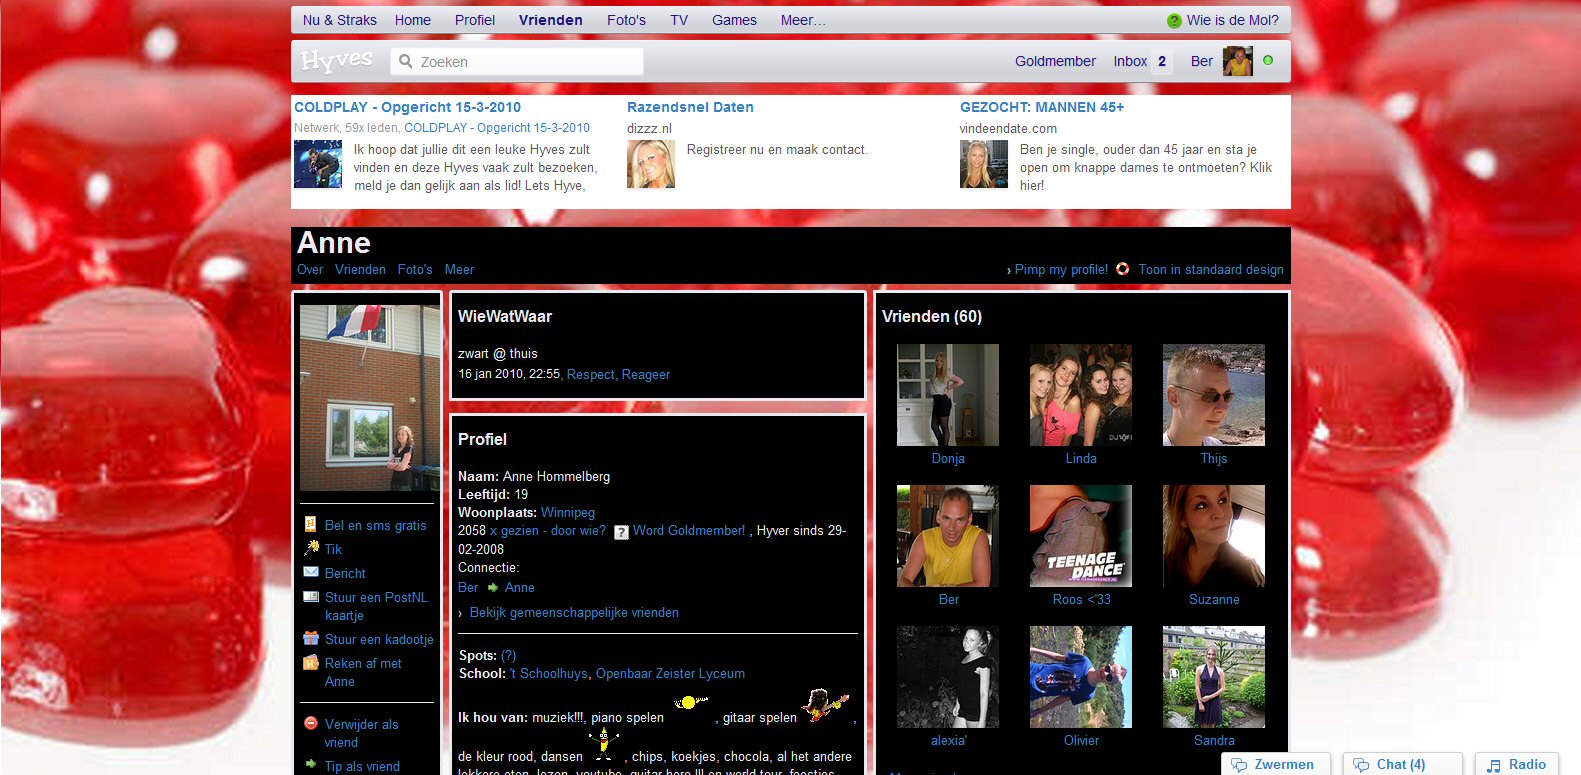Click the red Verwijder als vriend icon
This screenshot has width=1581, height=775.
[x=311, y=723]
